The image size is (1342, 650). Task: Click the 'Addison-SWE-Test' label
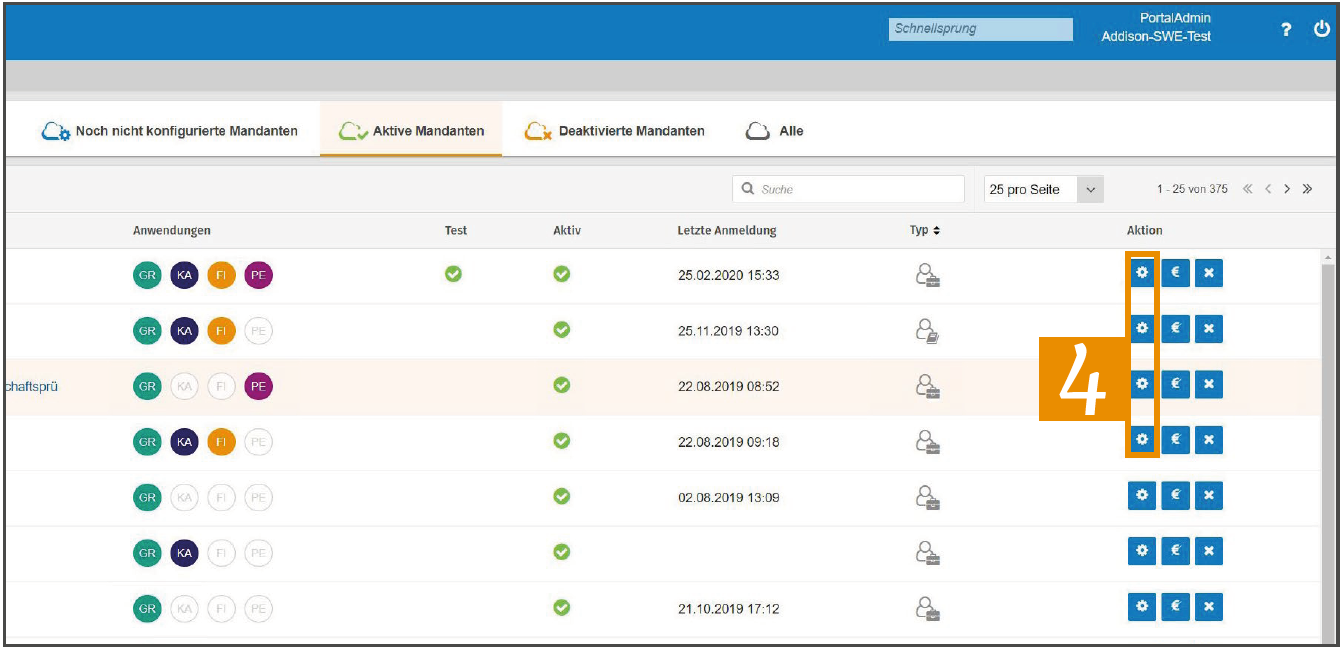1156,37
